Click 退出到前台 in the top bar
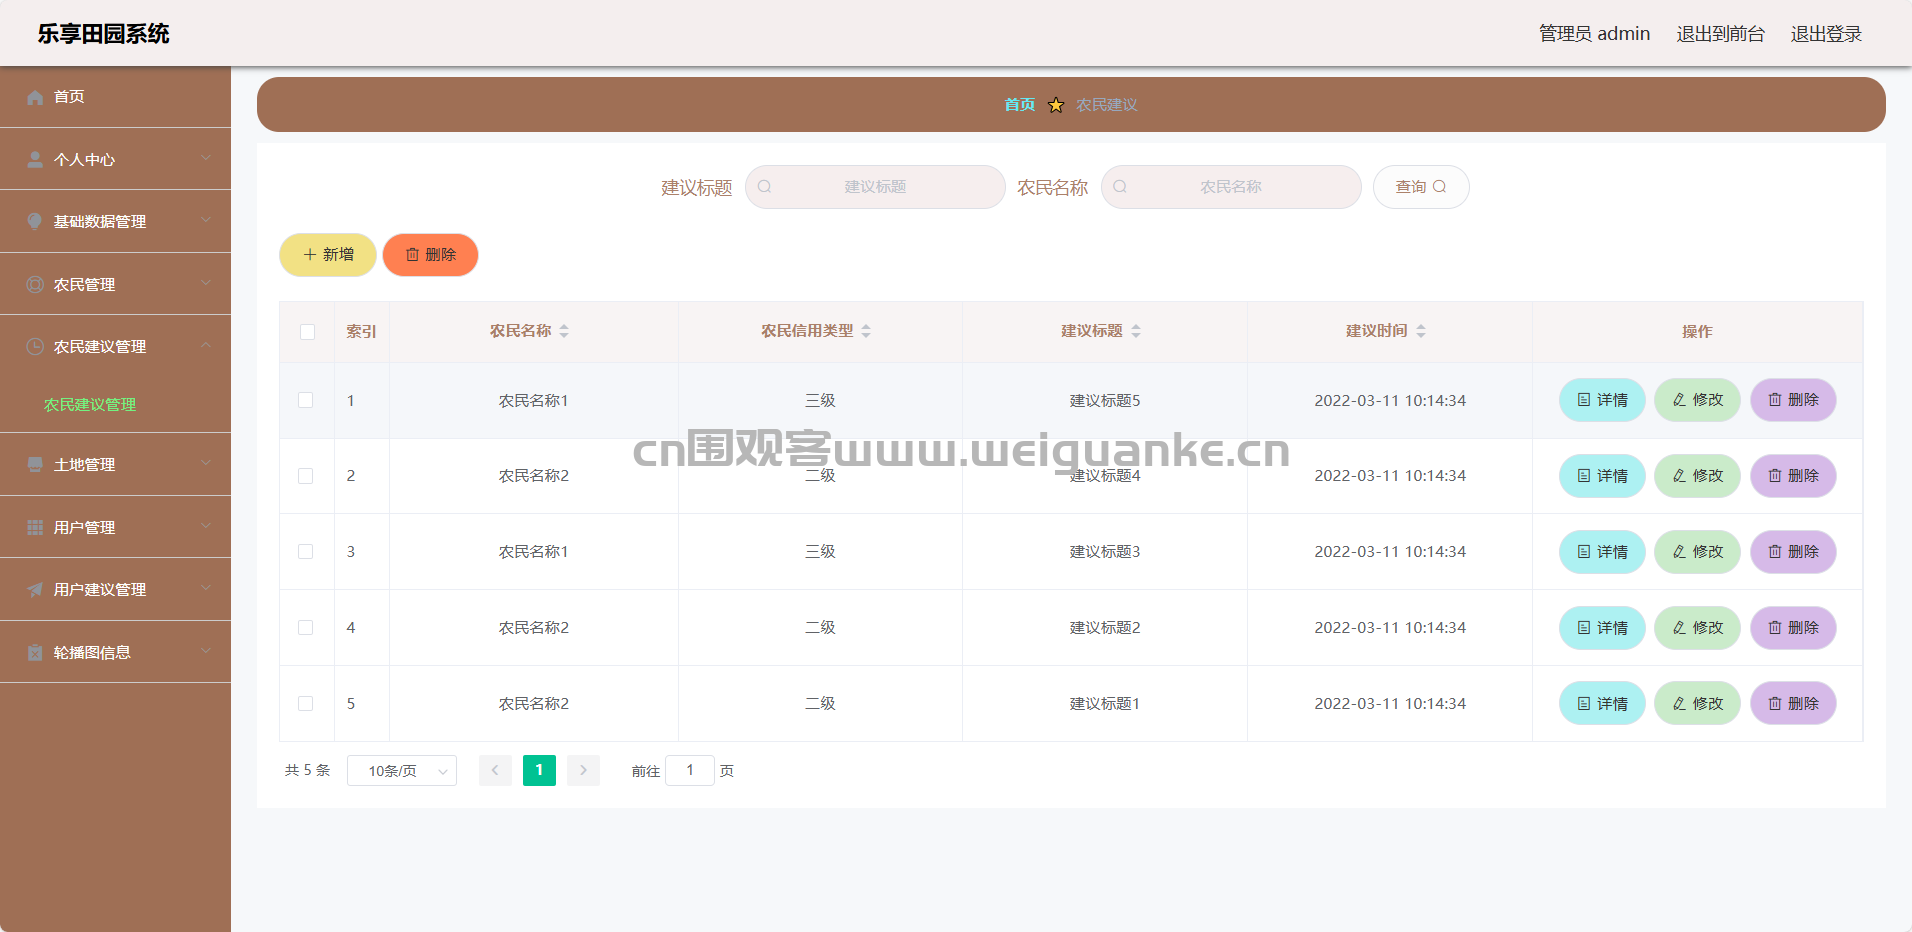 click(x=1721, y=34)
